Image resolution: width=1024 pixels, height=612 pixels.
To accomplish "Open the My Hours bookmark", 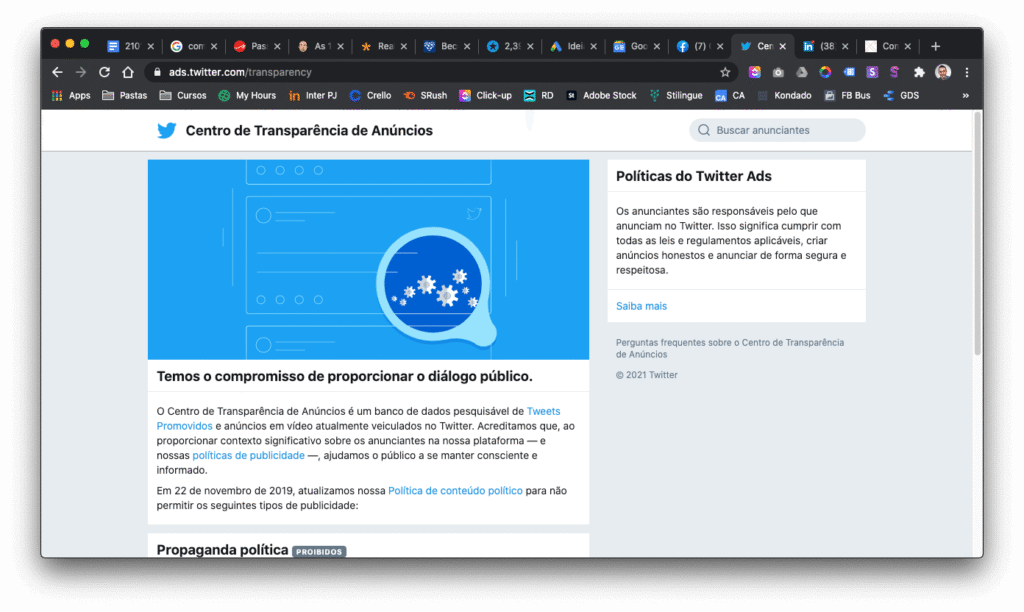I will click(x=247, y=95).
